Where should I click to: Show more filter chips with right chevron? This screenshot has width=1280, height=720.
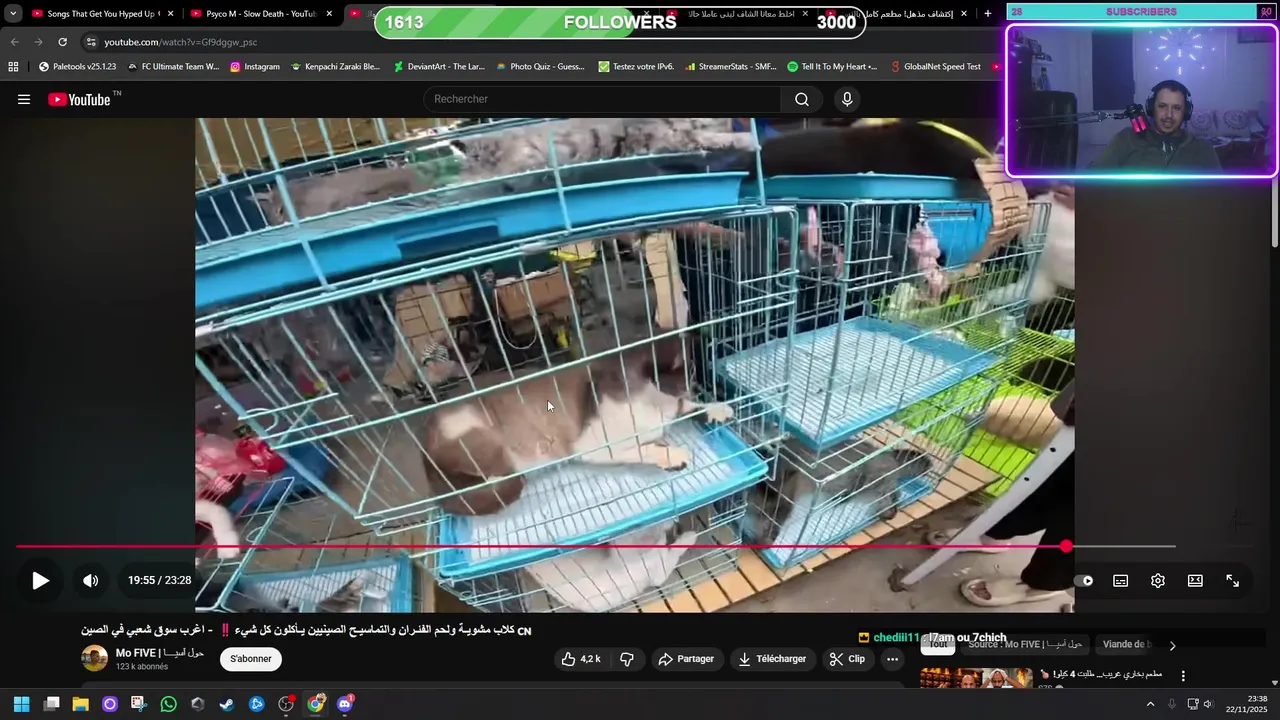[1172, 645]
